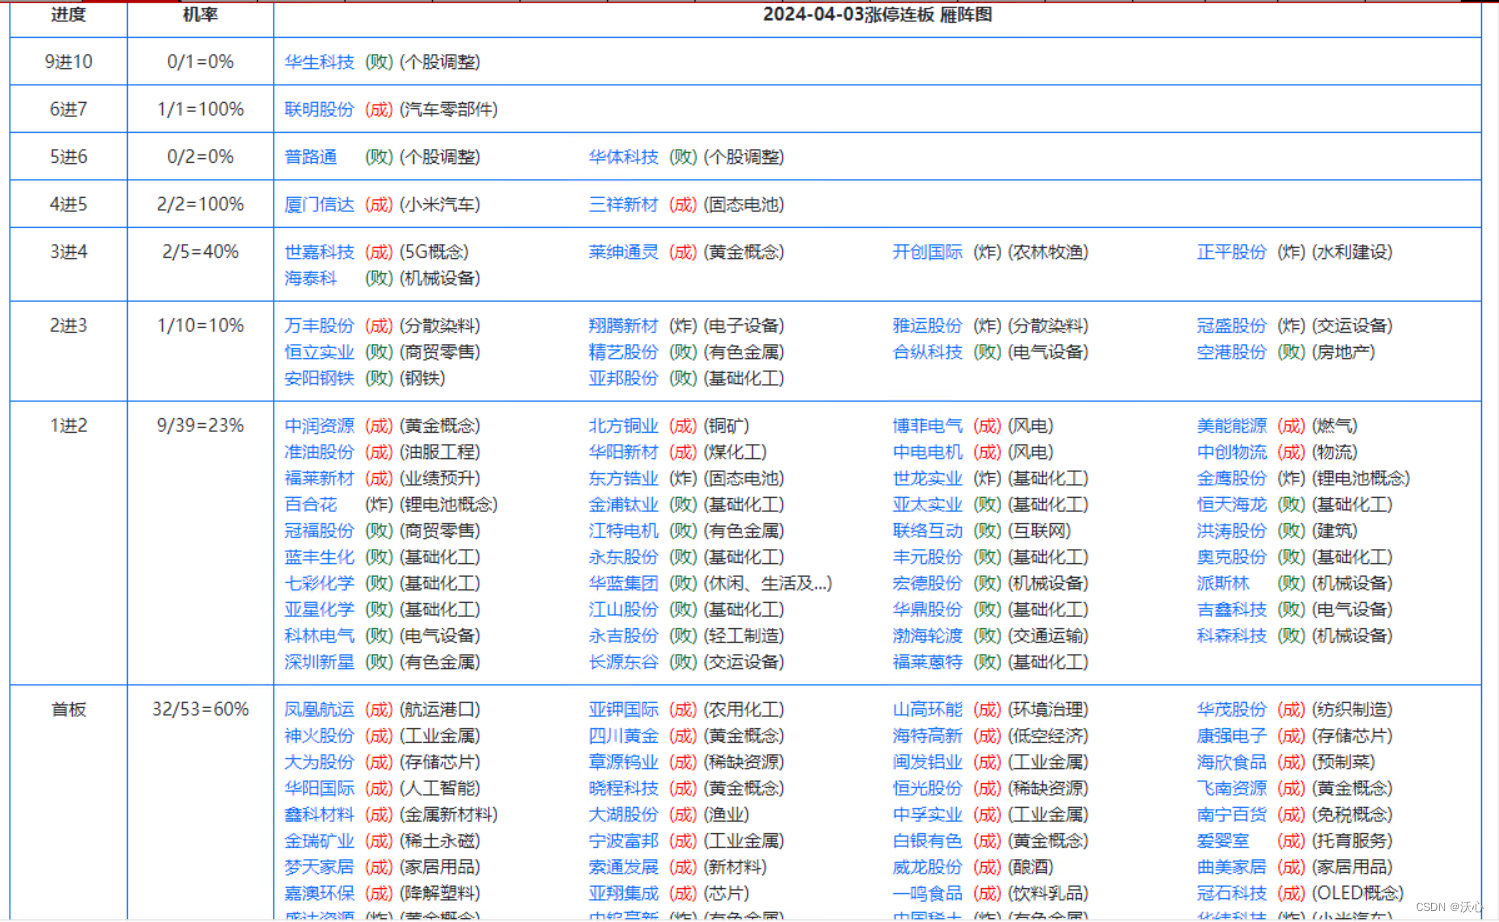Click the 凤凰航运 stock link
The image size is (1499, 922).
319,710
